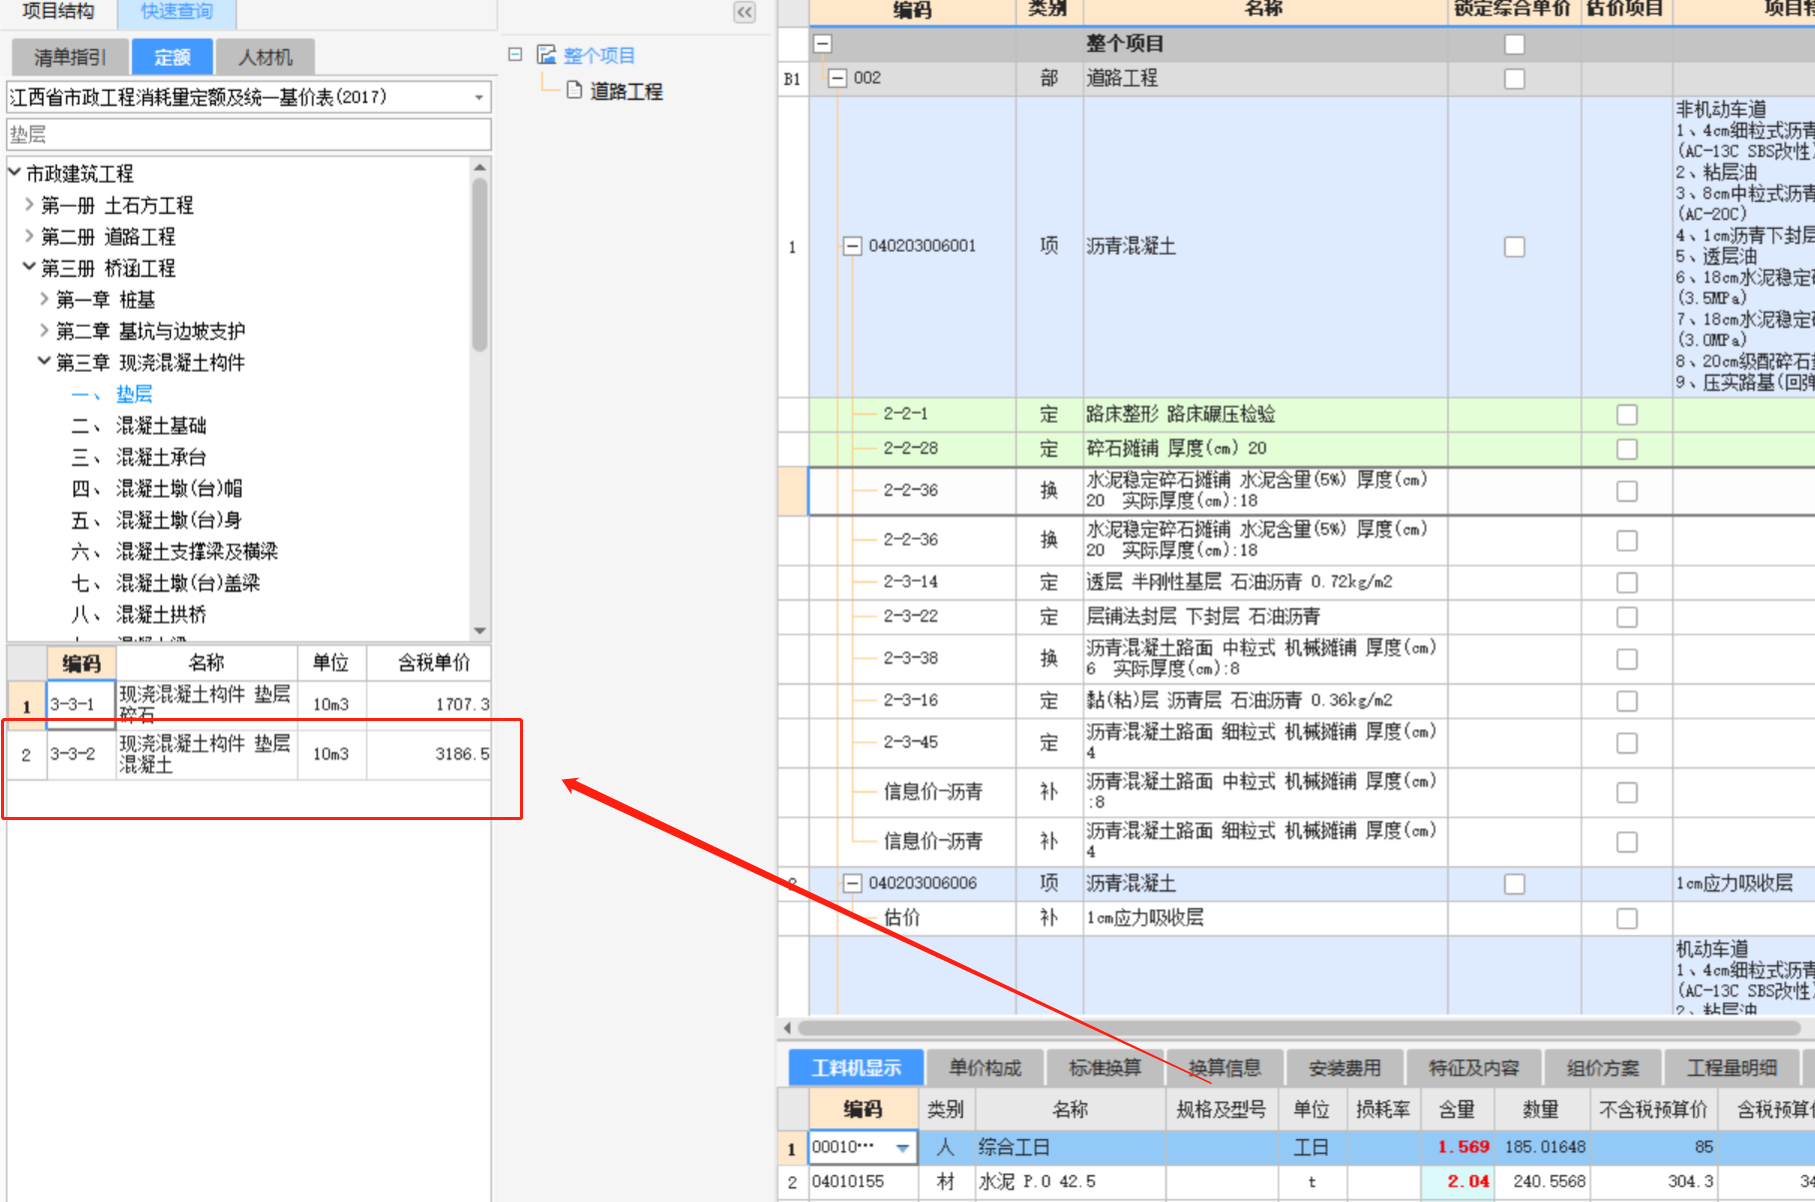The width and height of the screenshot is (1815, 1202).
Task: Select 三、混凝土承台 in the quota tree
Action: click(x=139, y=457)
